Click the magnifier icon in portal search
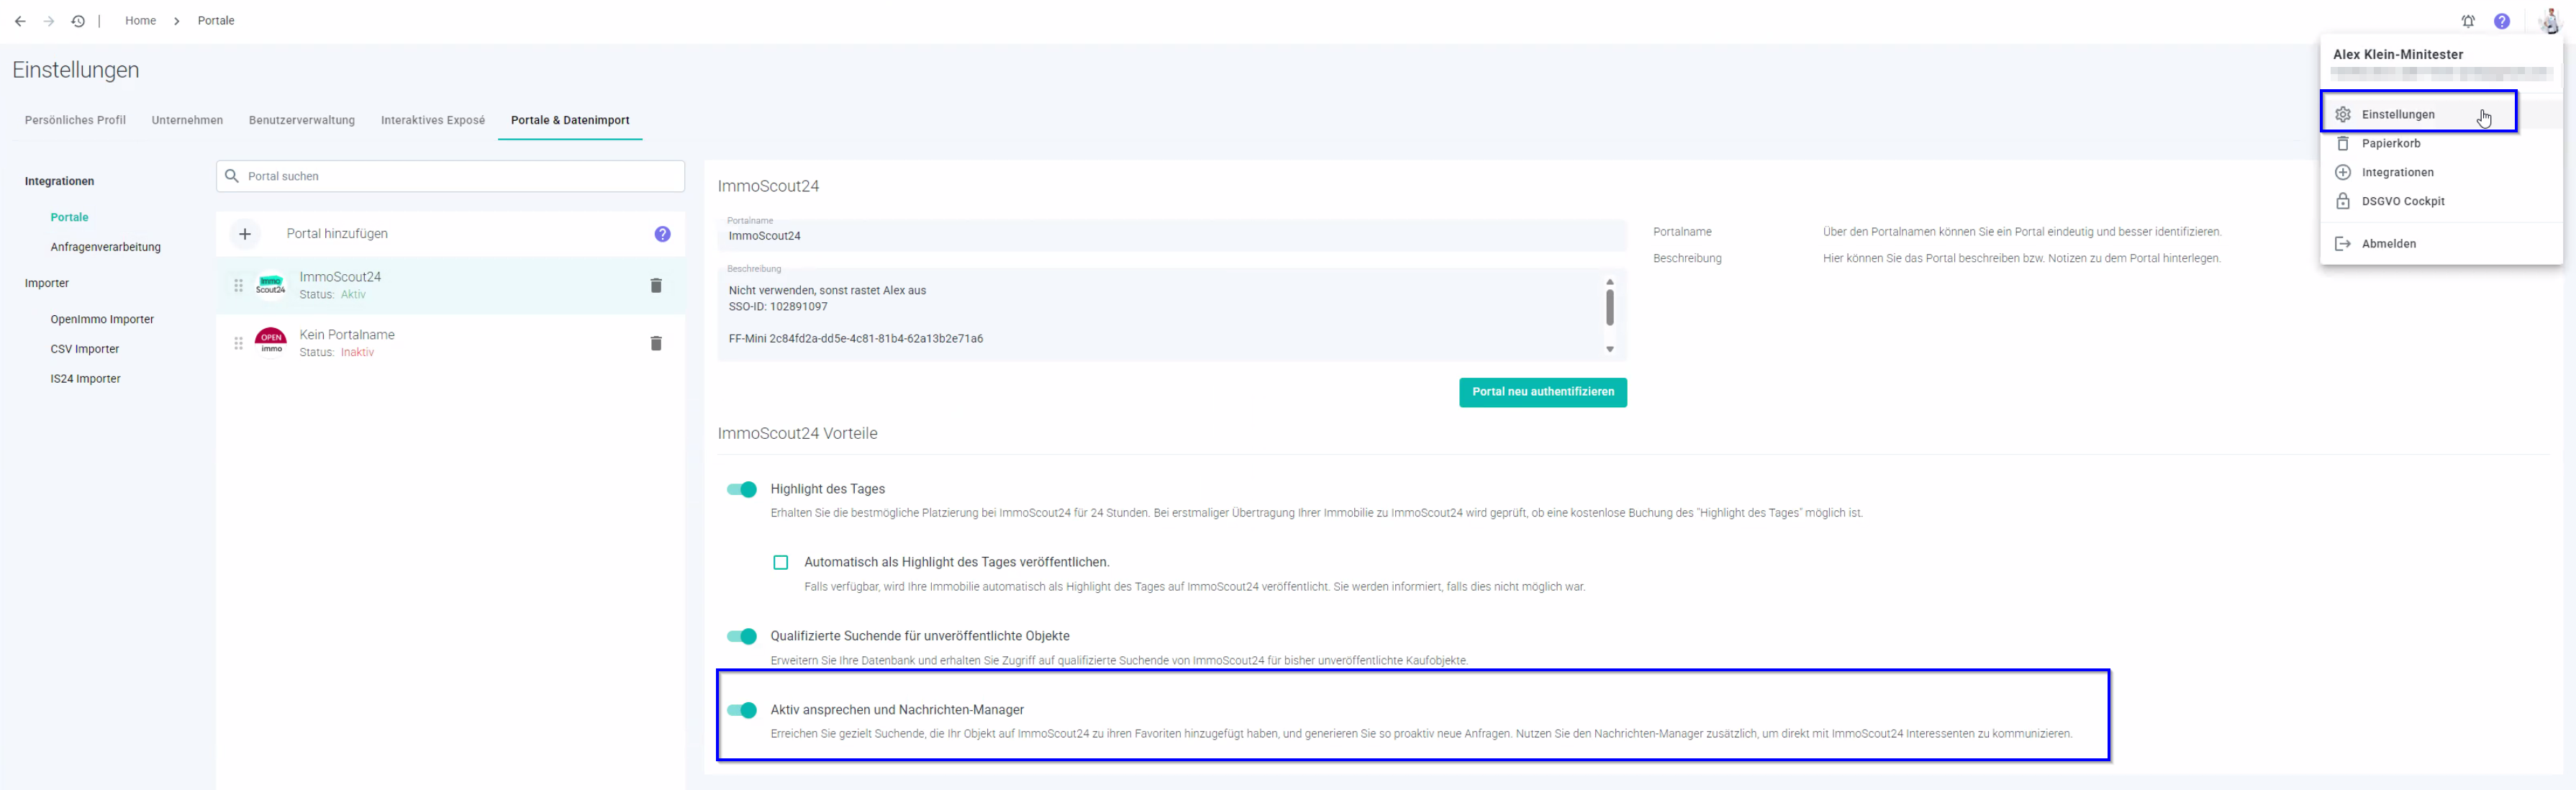Viewport: 2576px width, 790px height. [232, 176]
